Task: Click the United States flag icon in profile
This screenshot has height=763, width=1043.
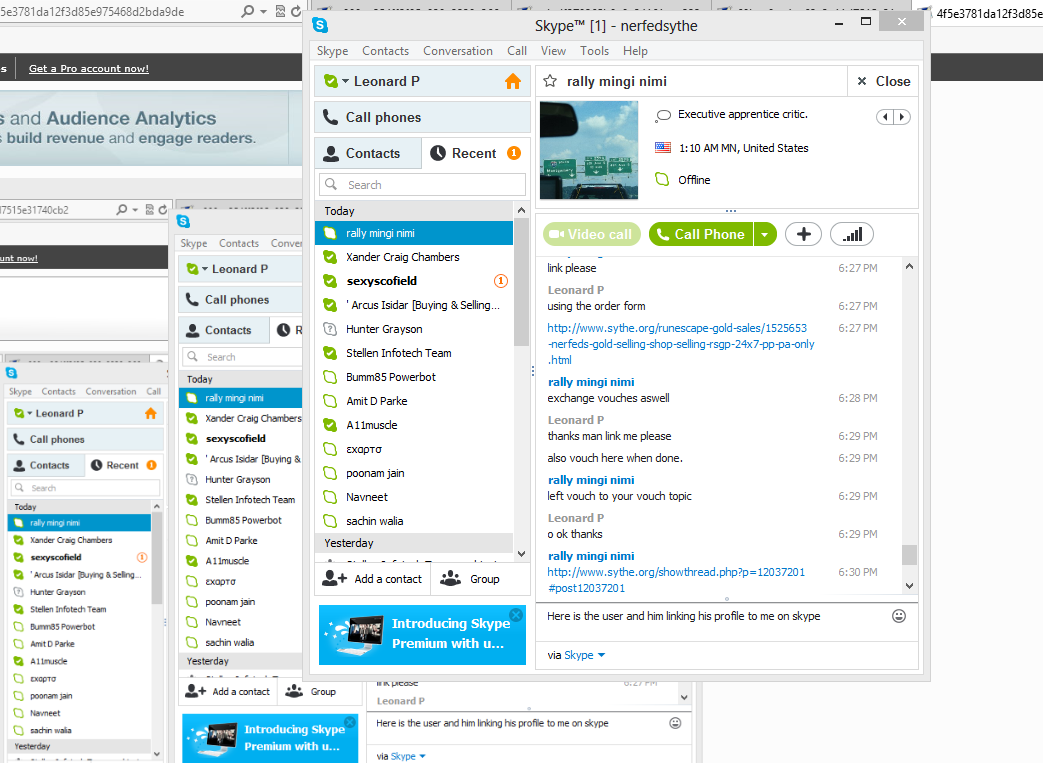Action: (663, 148)
